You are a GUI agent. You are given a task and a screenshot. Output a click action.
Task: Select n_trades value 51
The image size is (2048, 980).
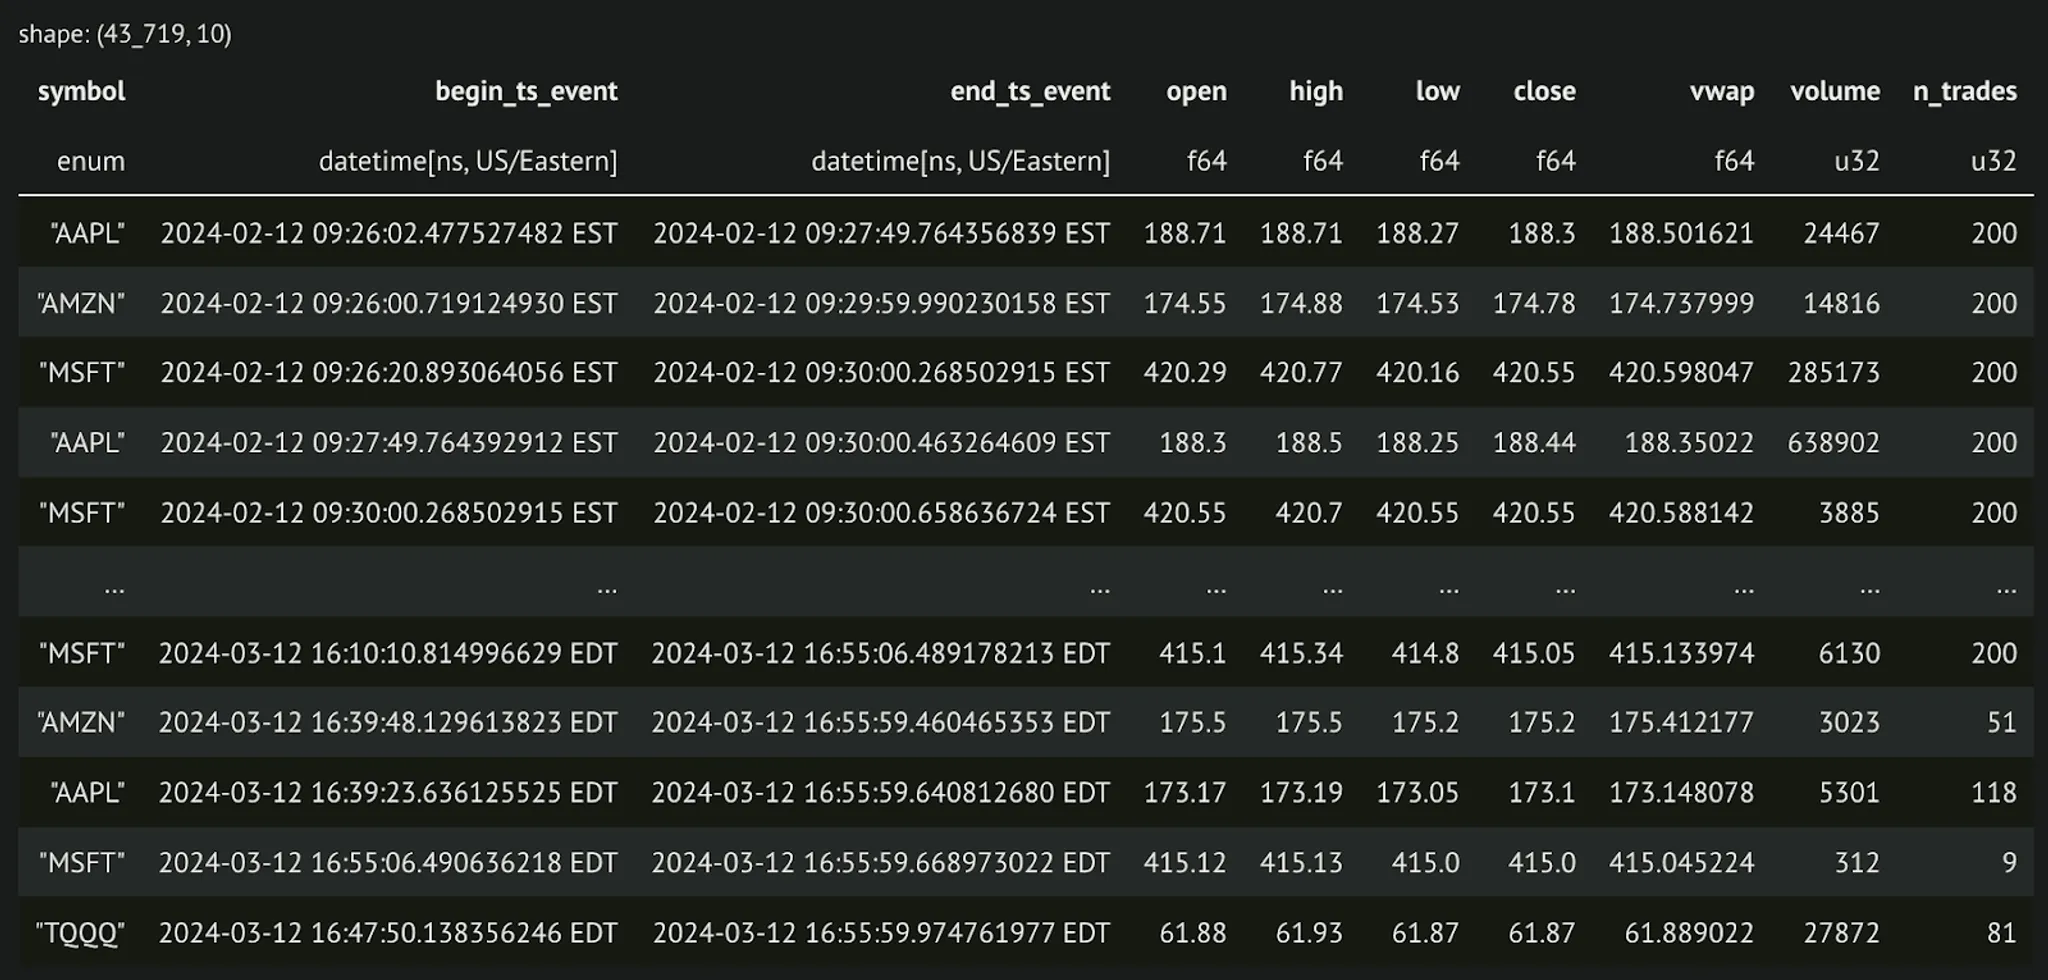[2001, 722]
